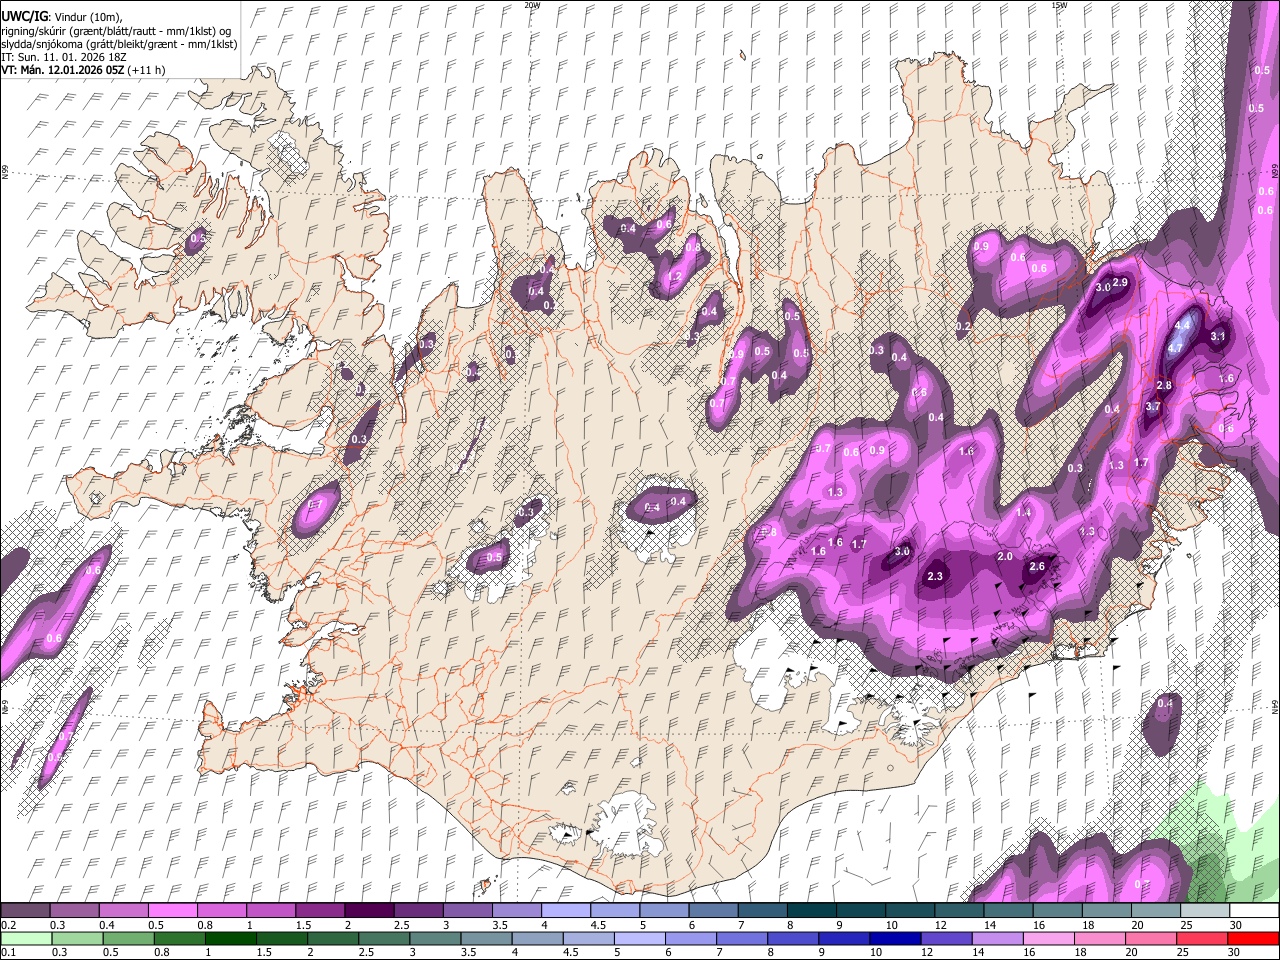The height and width of the screenshot is (960, 1280).
Task: Click the 'UWC/IG: Vindur (10m),' title line
Action: click(61, 17)
